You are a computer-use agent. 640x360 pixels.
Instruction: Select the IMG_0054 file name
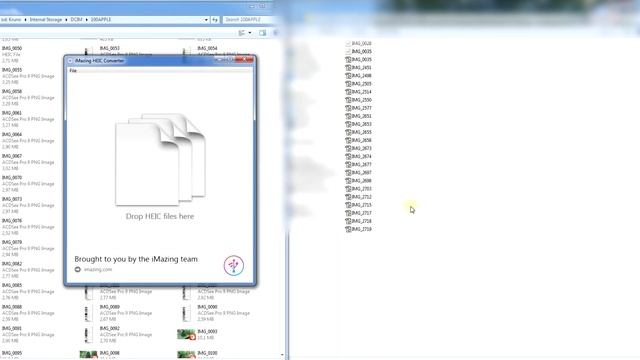207,48
